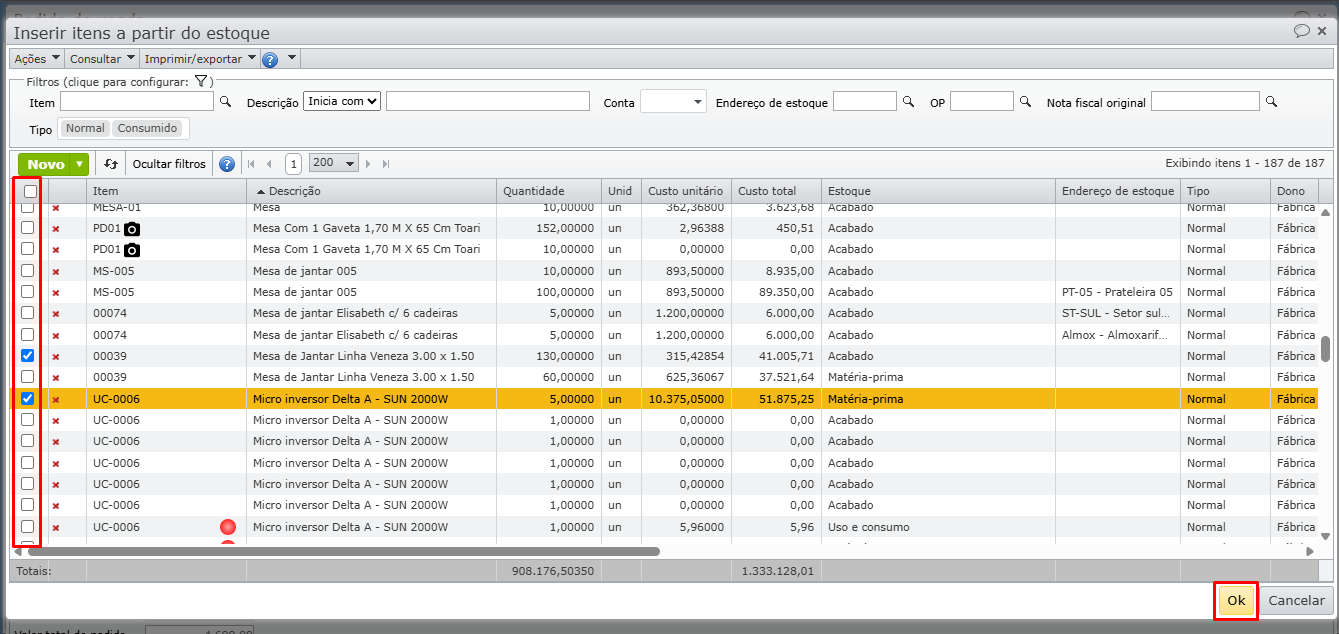This screenshot has height=634, width=1339.
Task: Open the blue help icon beside Ocultar filtros
Action: click(227, 164)
